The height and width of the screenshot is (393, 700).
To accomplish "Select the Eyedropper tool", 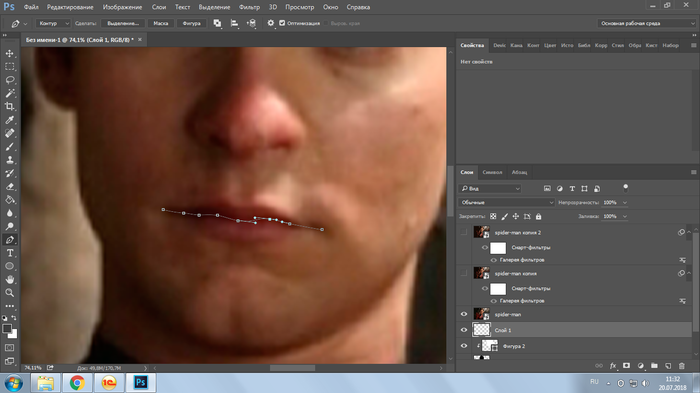I will [x=9, y=120].
